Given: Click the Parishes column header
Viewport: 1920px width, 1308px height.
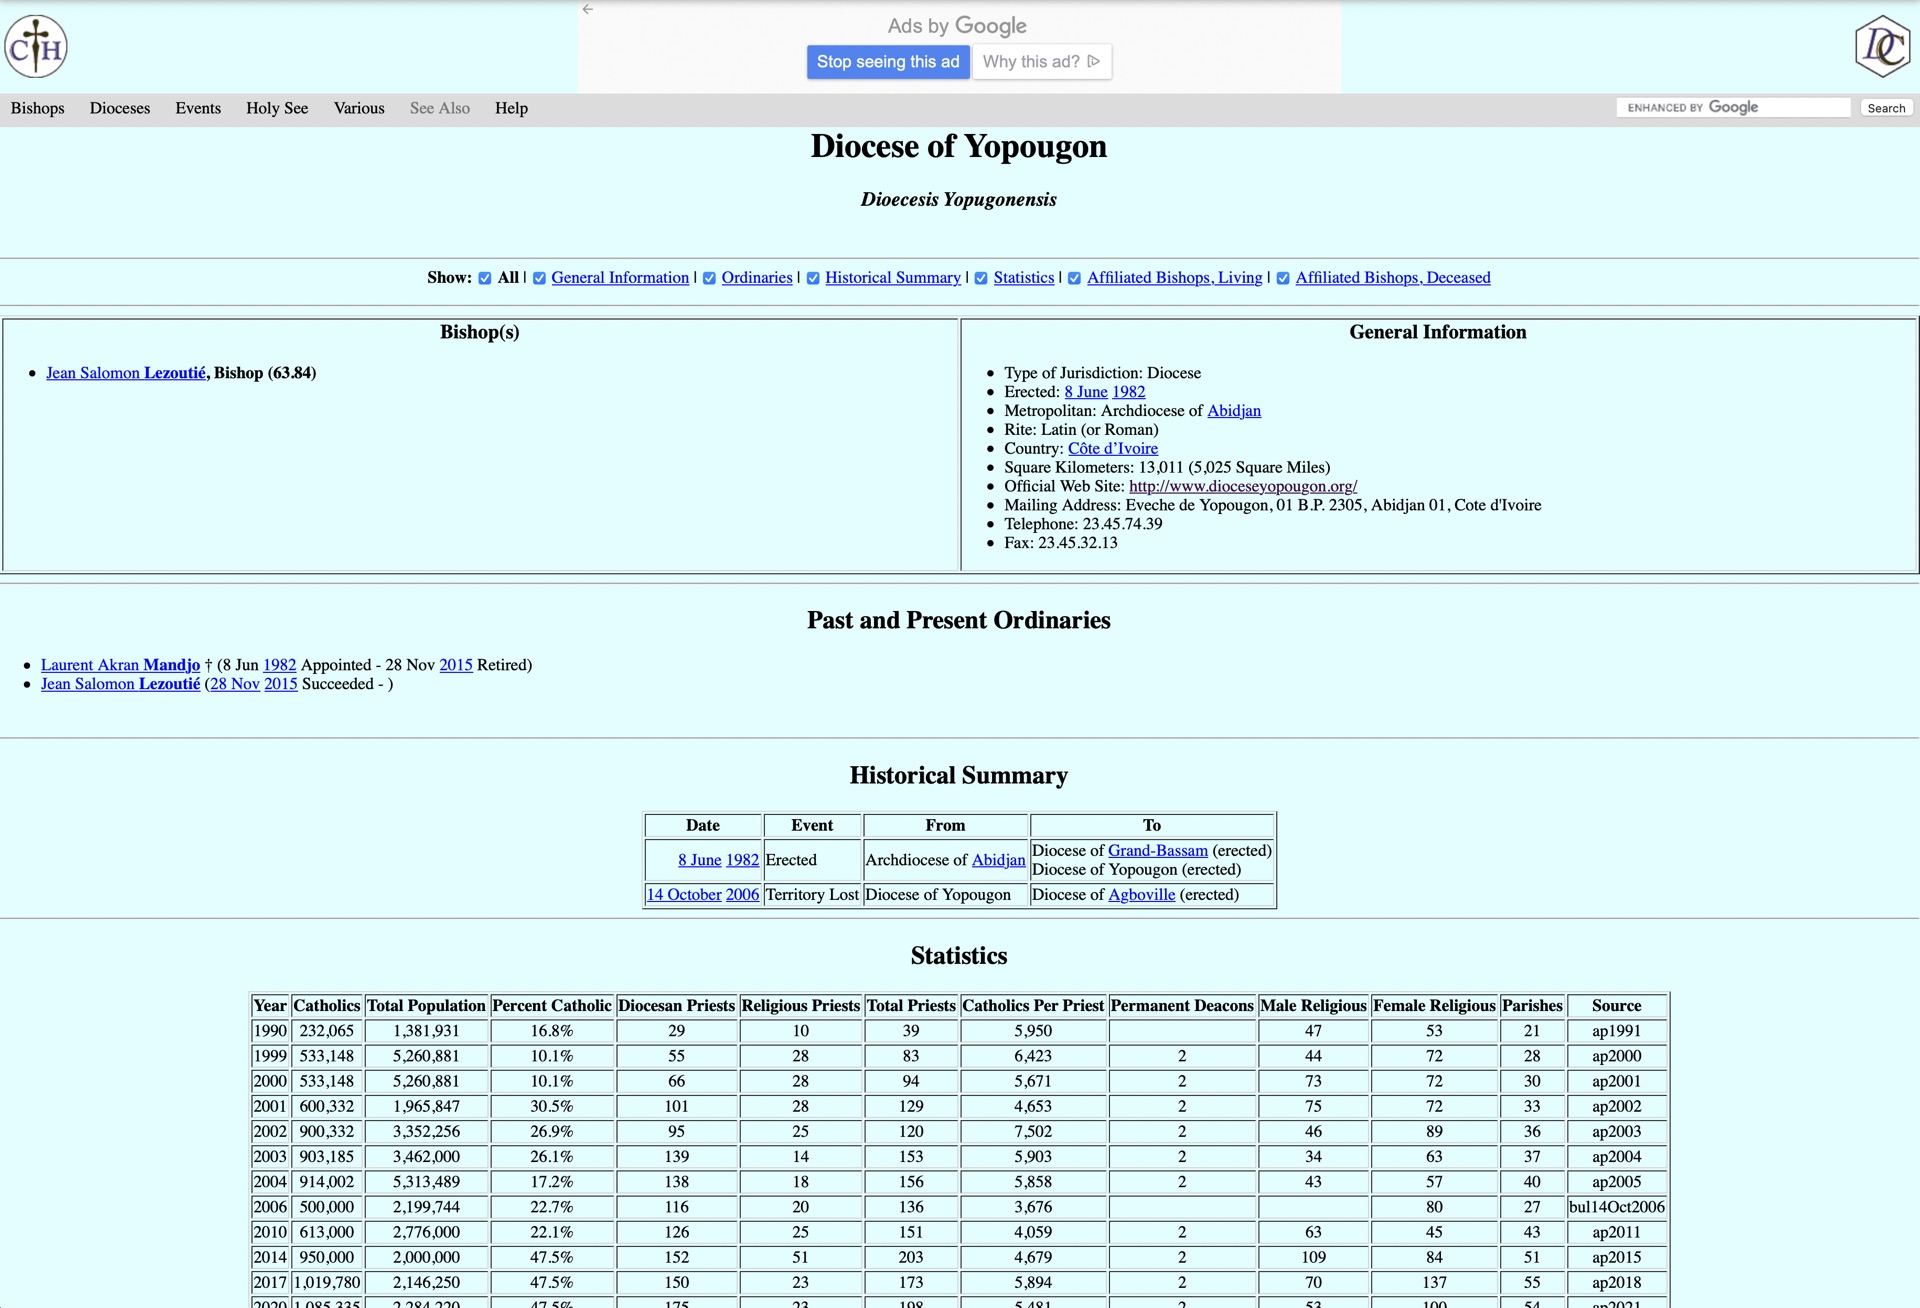Looking at the screenshot, I should pyautogui.click(x=1532, y=1006).
